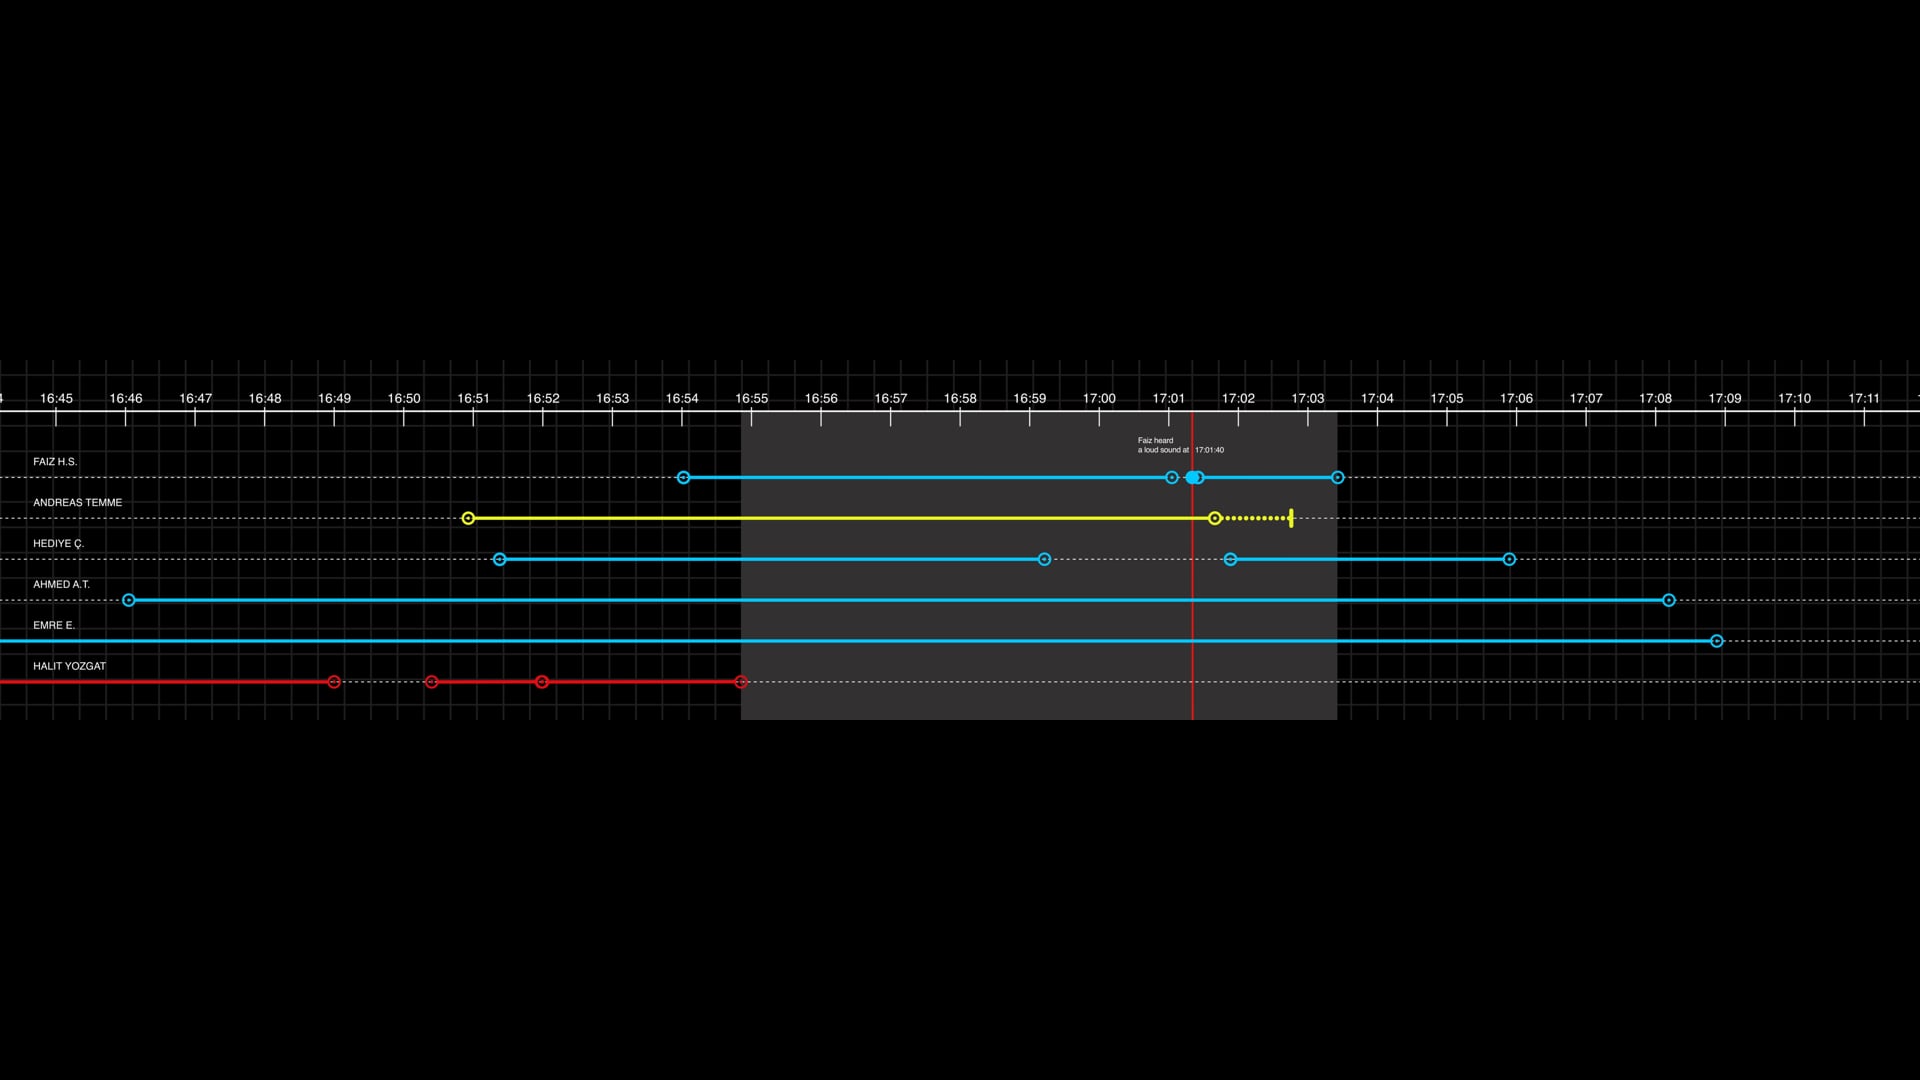1920x1080 pixels.
Task: Click the 16:56 time label
Action: pos(821,398)
